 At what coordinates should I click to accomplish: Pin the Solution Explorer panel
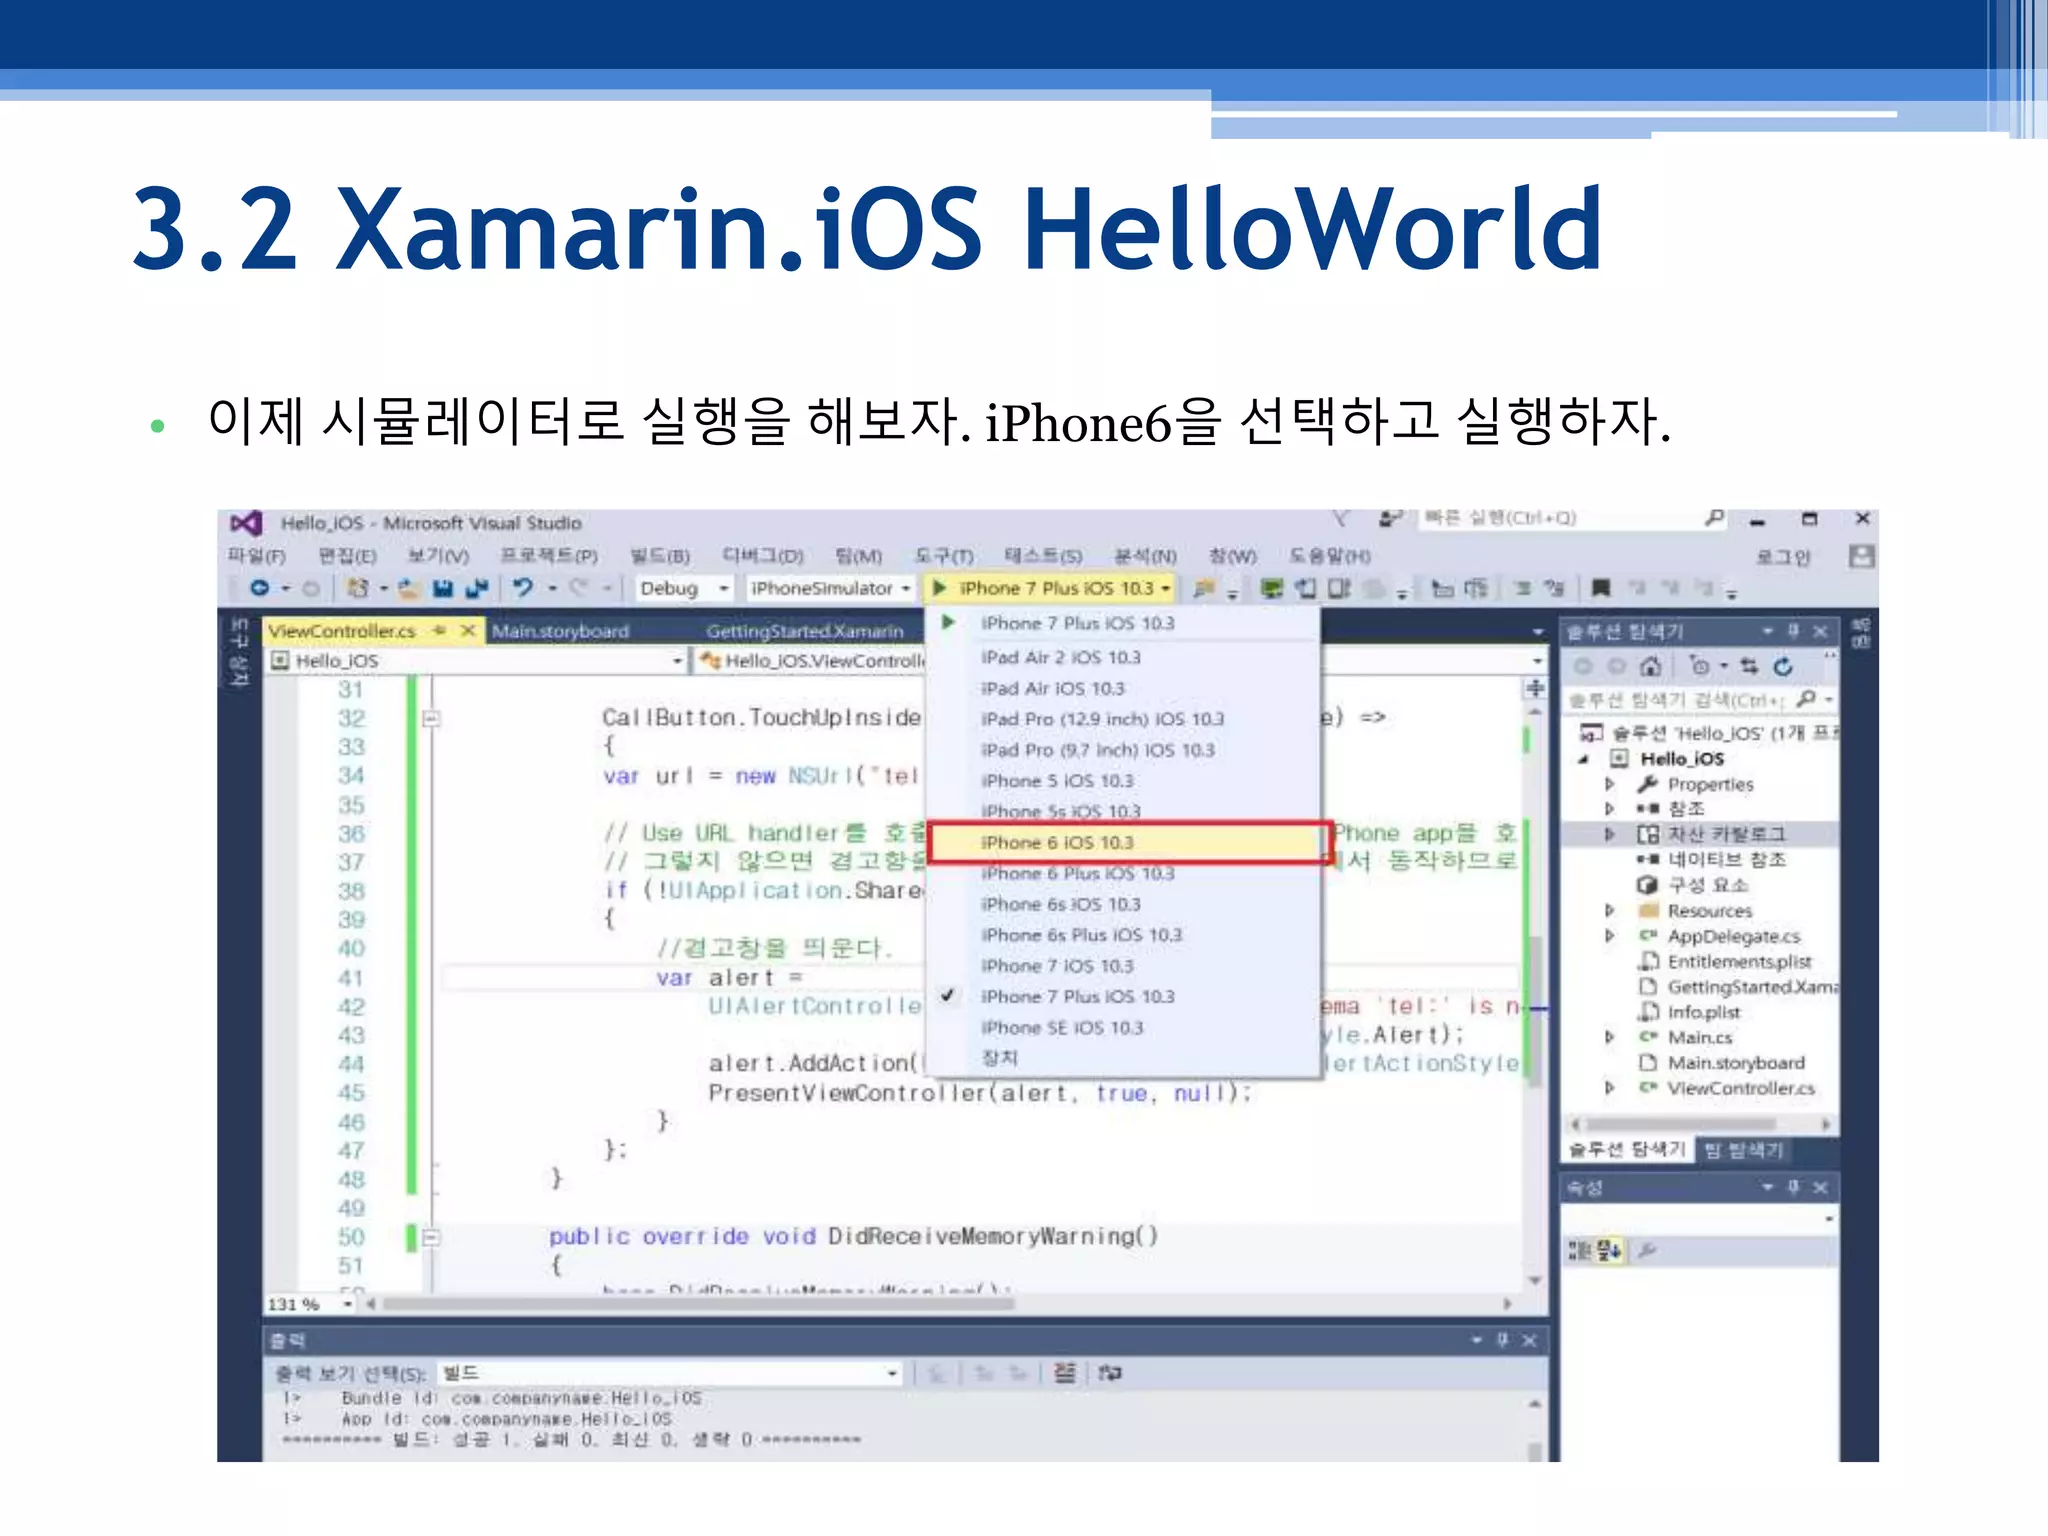coord(1793,631)
